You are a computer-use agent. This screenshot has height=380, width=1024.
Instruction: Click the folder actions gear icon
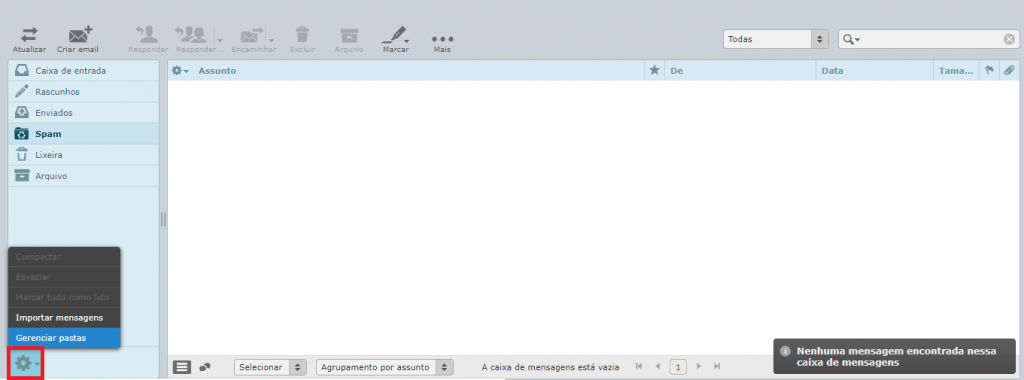pos(26,364)
